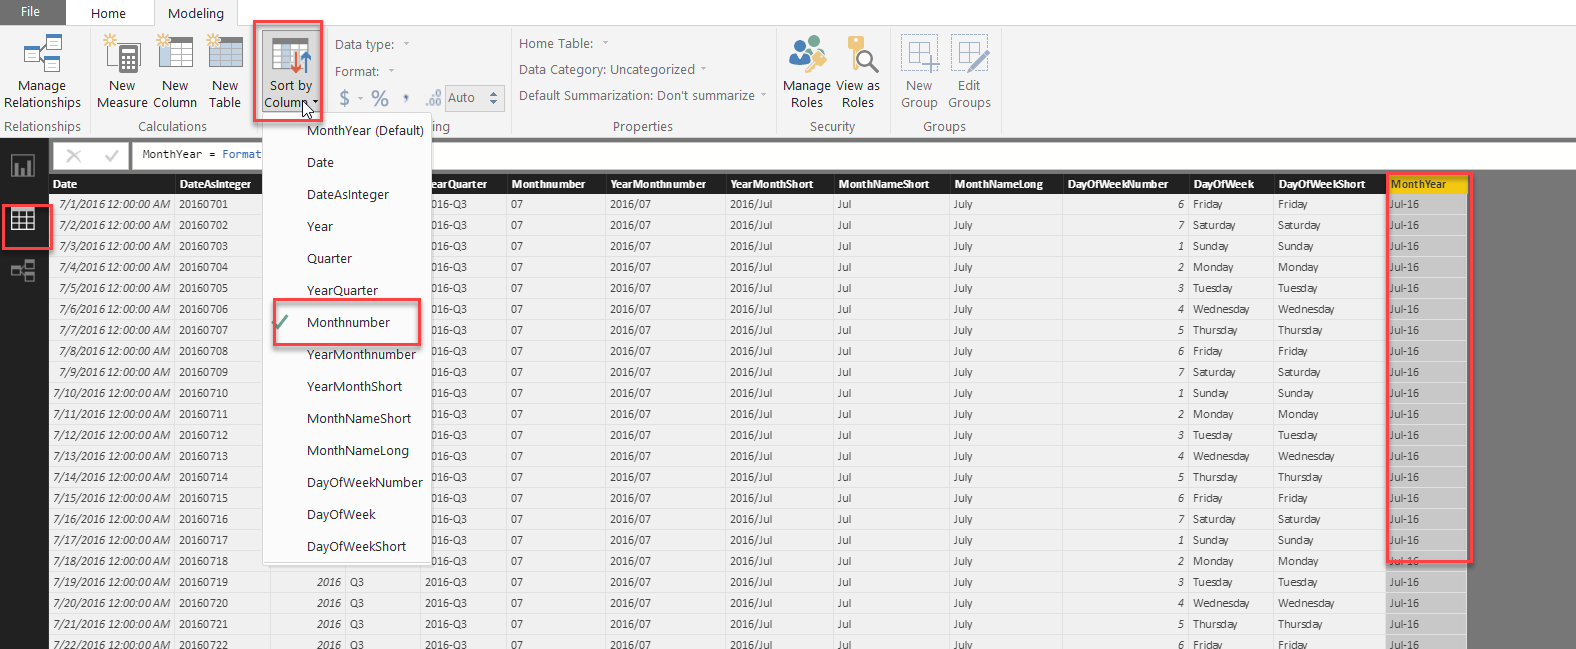Open Manage Relationships
Image resolution: width=1576 pixels, height=649 pixels.
[42, 71]
